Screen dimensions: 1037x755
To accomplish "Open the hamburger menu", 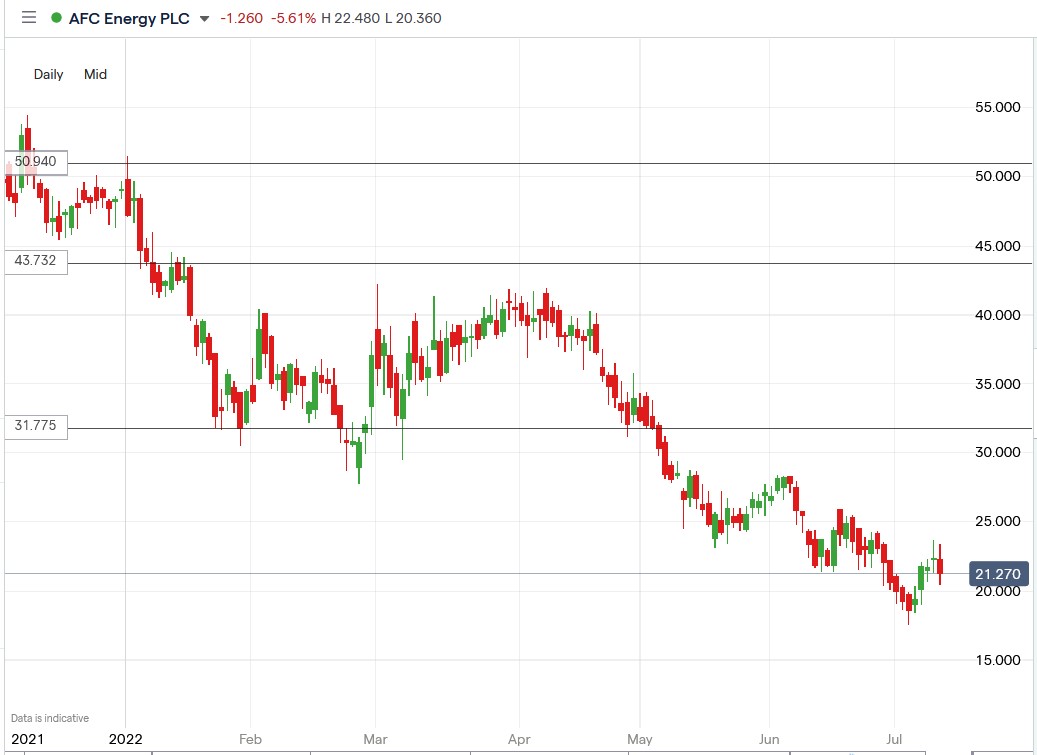I will click(x=29, y=17).
